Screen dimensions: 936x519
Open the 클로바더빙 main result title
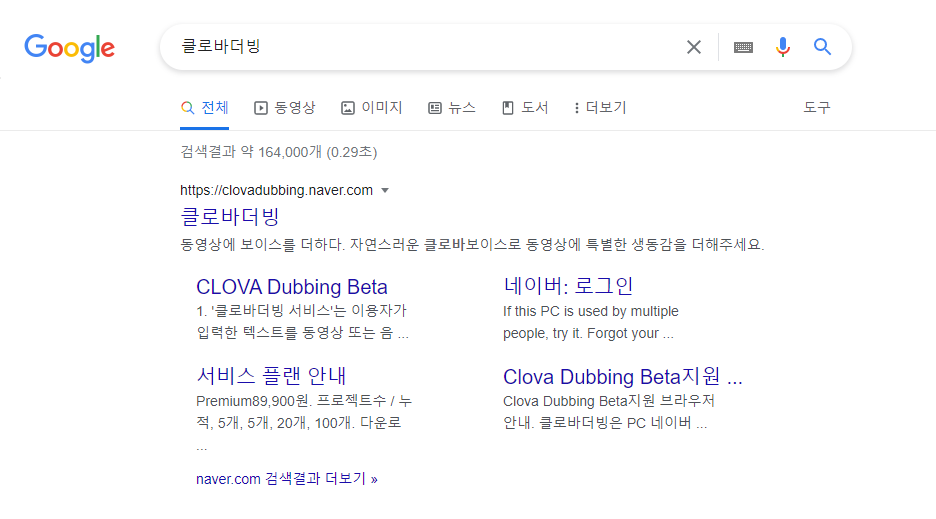pyautogui.click(x=230, y=216)
